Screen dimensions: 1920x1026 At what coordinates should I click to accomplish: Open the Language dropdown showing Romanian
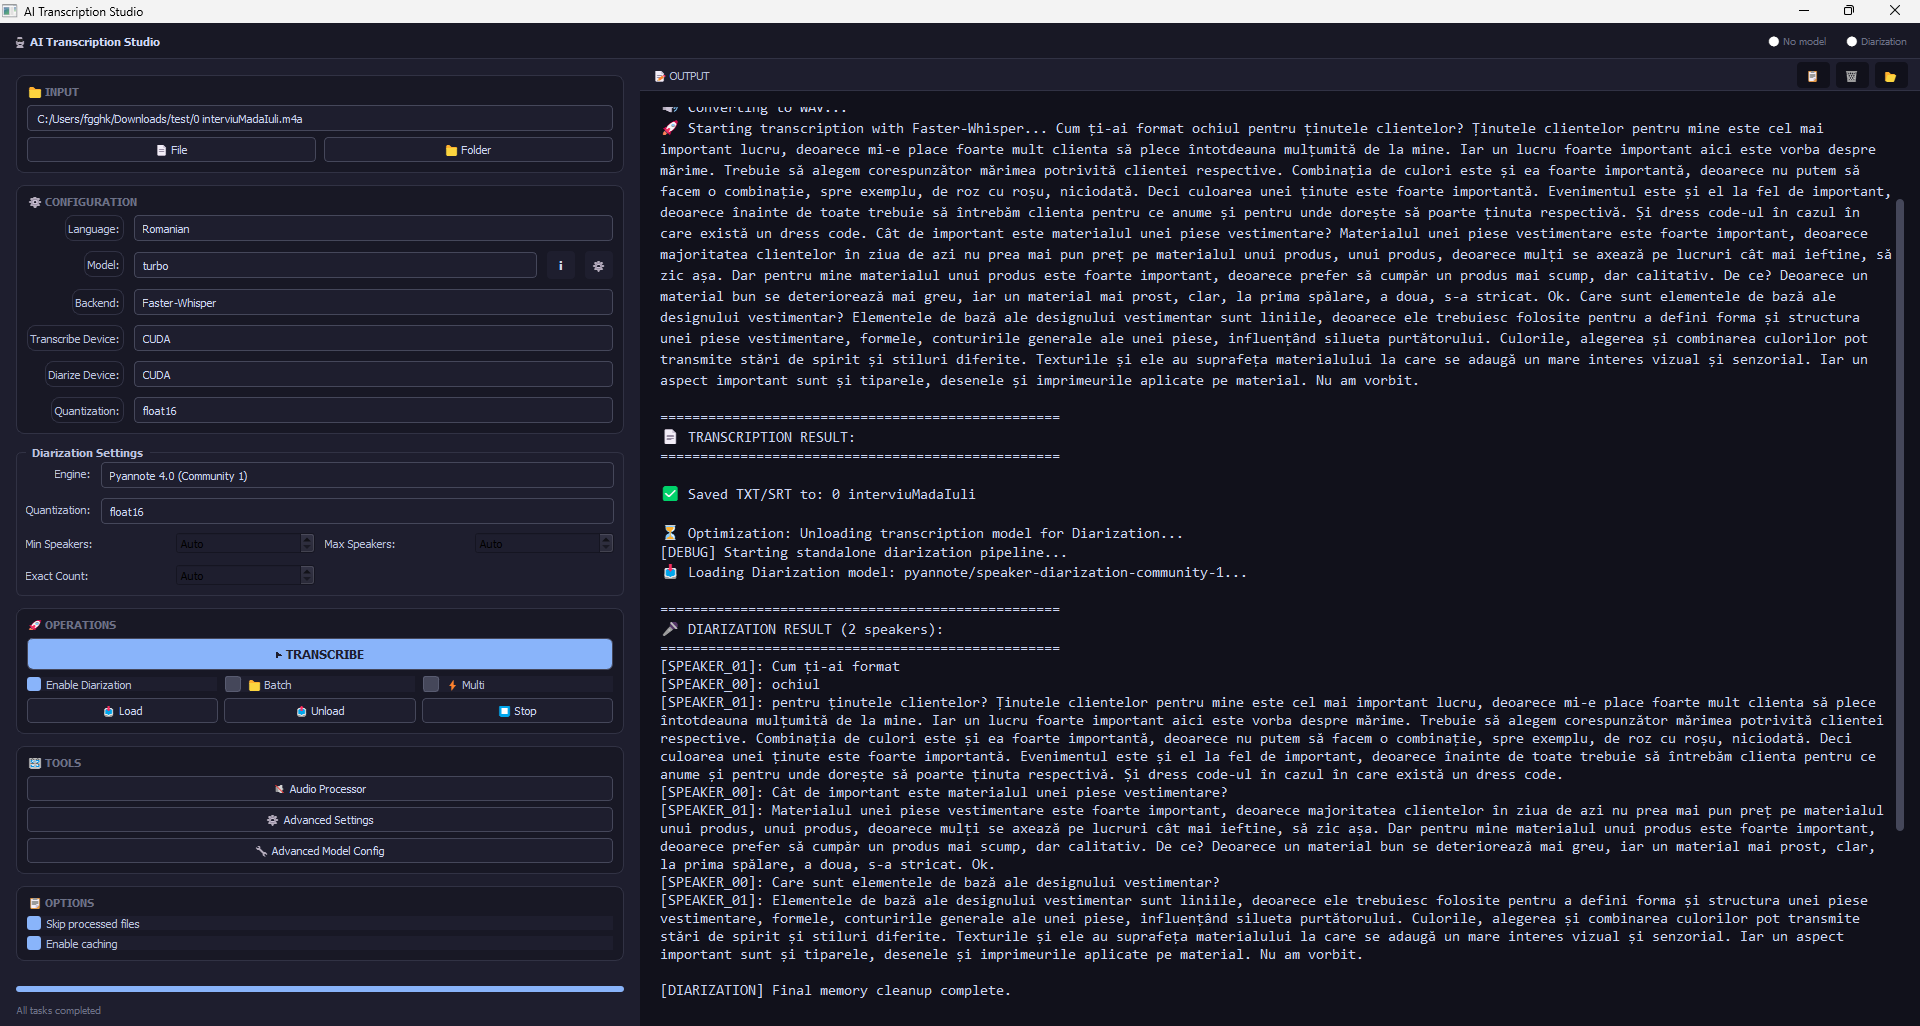point(373,229)
